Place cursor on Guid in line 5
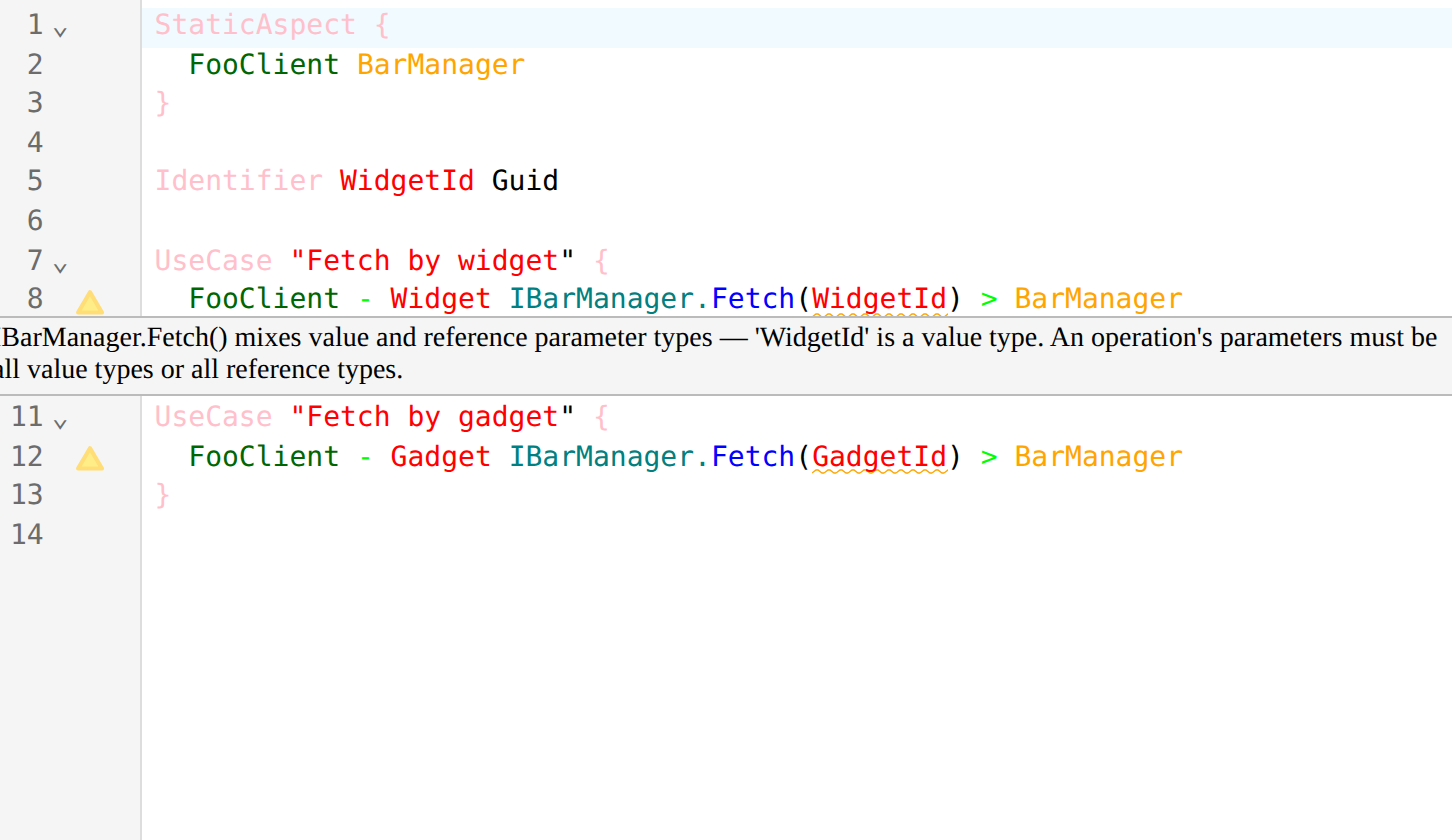This screenshot has width=1452, height=840. point(525,181)
